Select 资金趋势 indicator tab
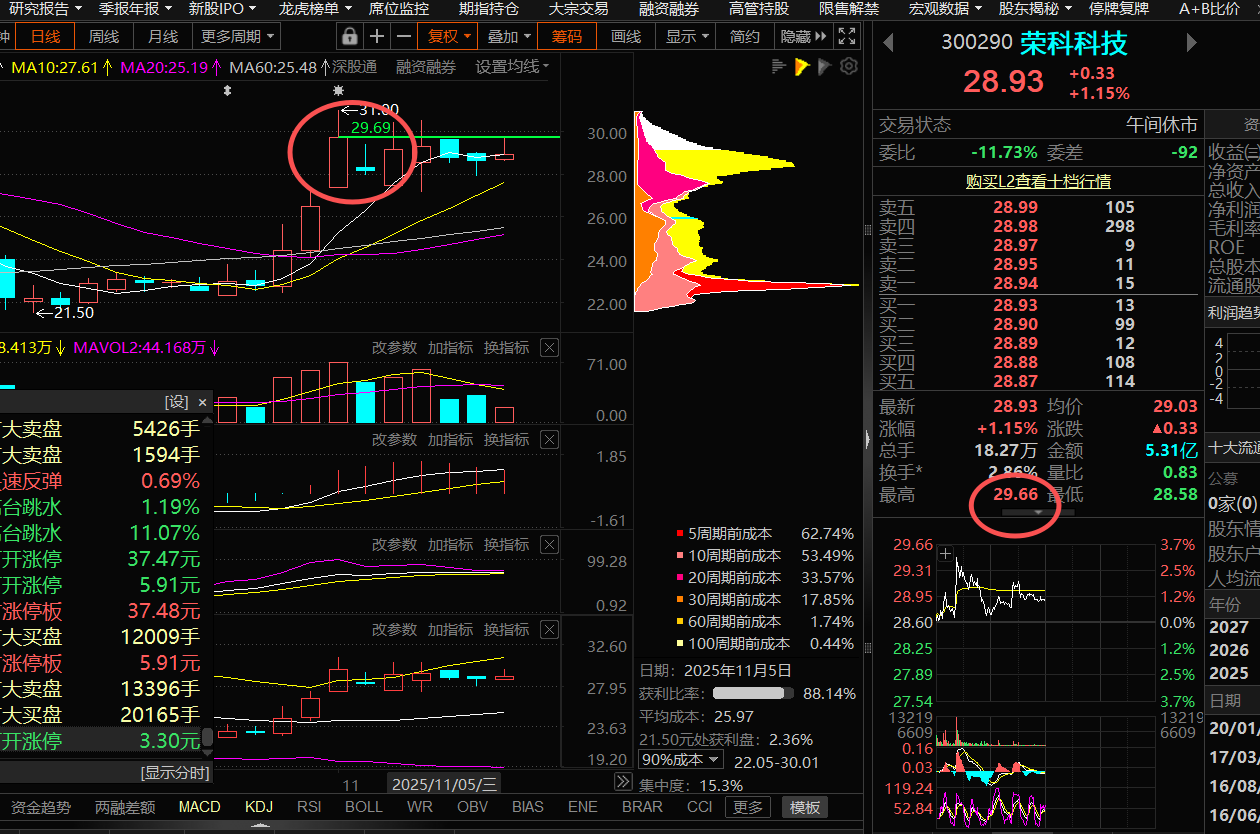 point(41,807)
